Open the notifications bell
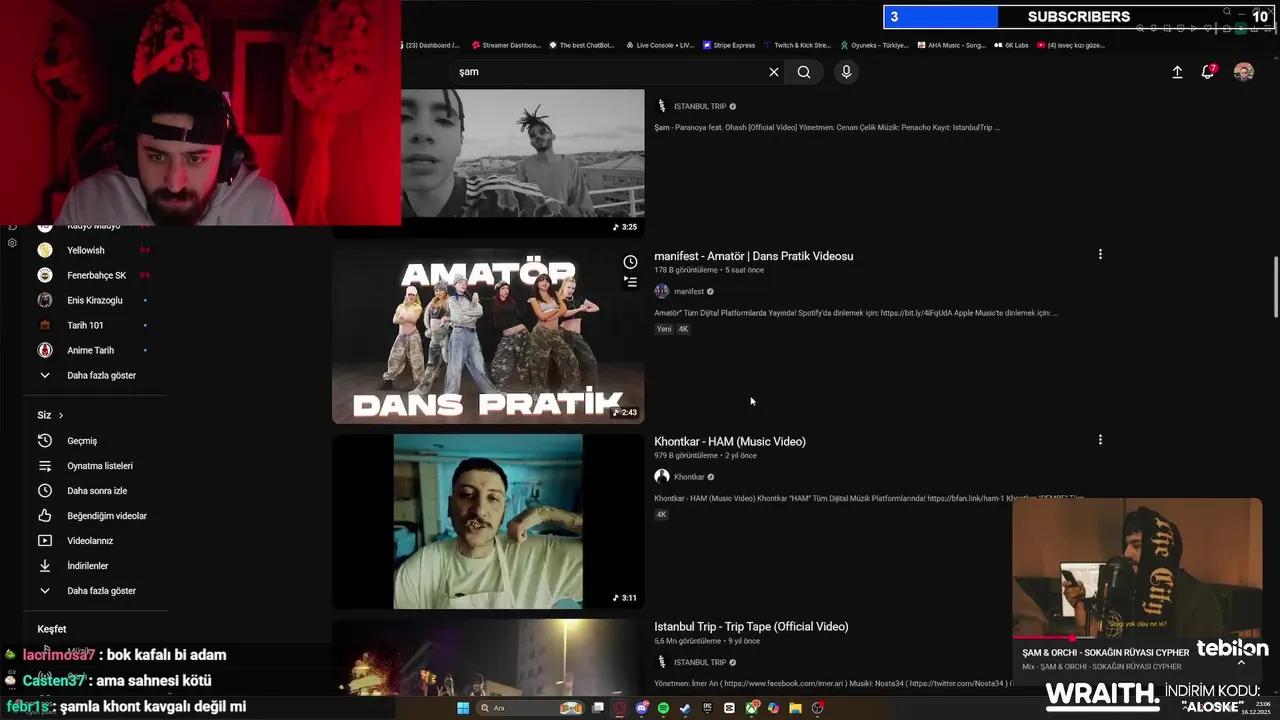 click(1208, 72)
